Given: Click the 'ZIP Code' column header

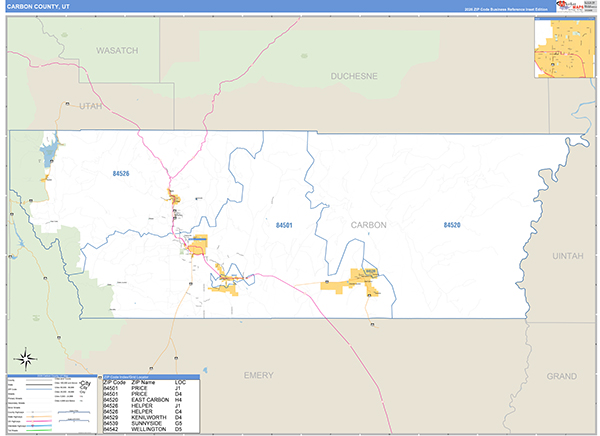Looking at the screenshot, I should click(x=114, y=382).
